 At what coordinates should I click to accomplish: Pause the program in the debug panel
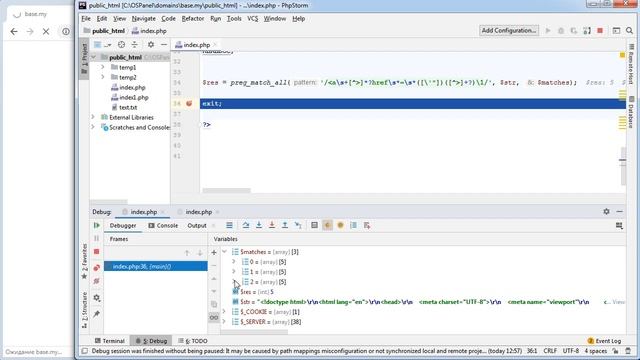pyautogui.click(x=97, y=238)
